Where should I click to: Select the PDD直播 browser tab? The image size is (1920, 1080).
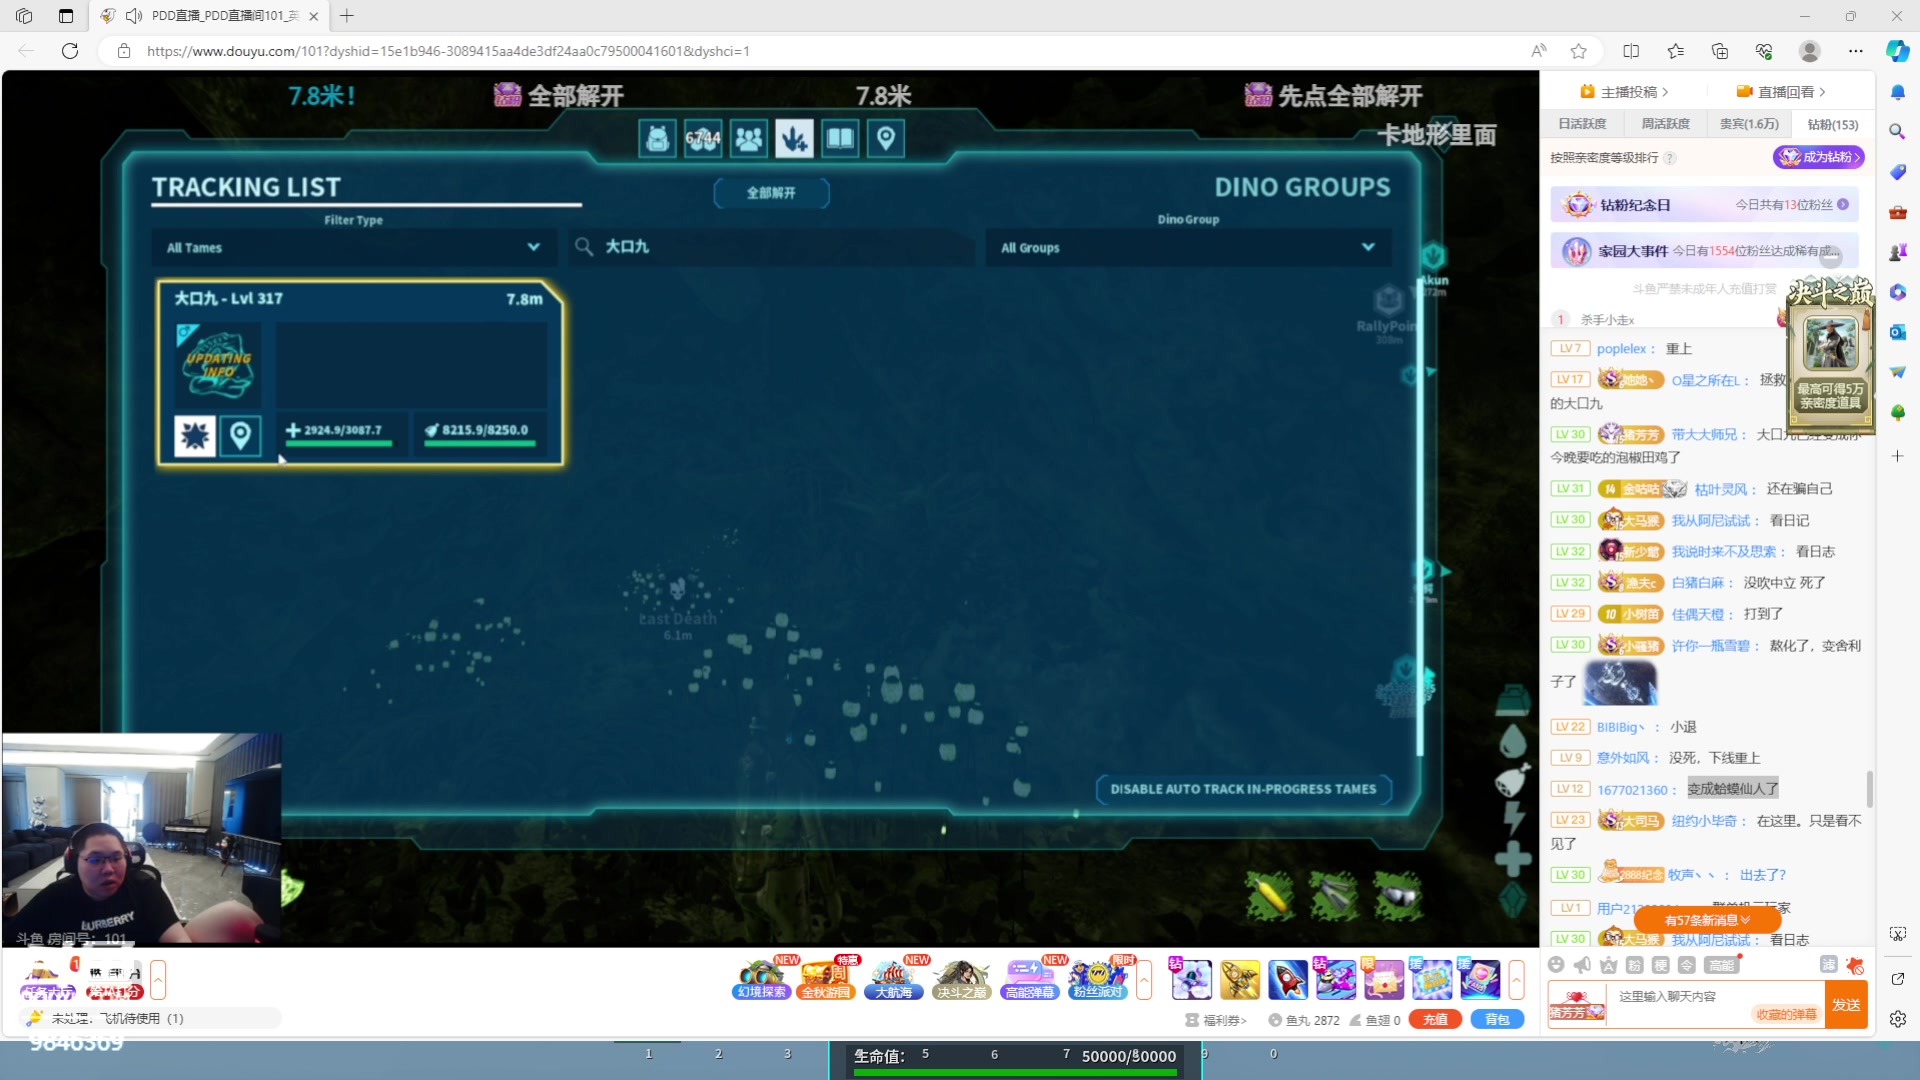[x=210, y=16]
